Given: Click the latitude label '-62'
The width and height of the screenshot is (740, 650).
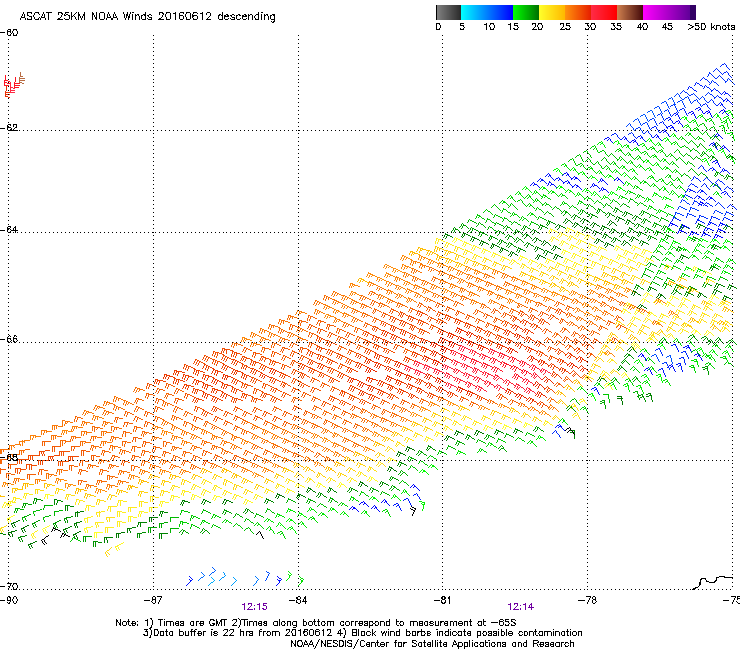Looking at the screenshot, I should pyautogui.click(x=9, y=127).
